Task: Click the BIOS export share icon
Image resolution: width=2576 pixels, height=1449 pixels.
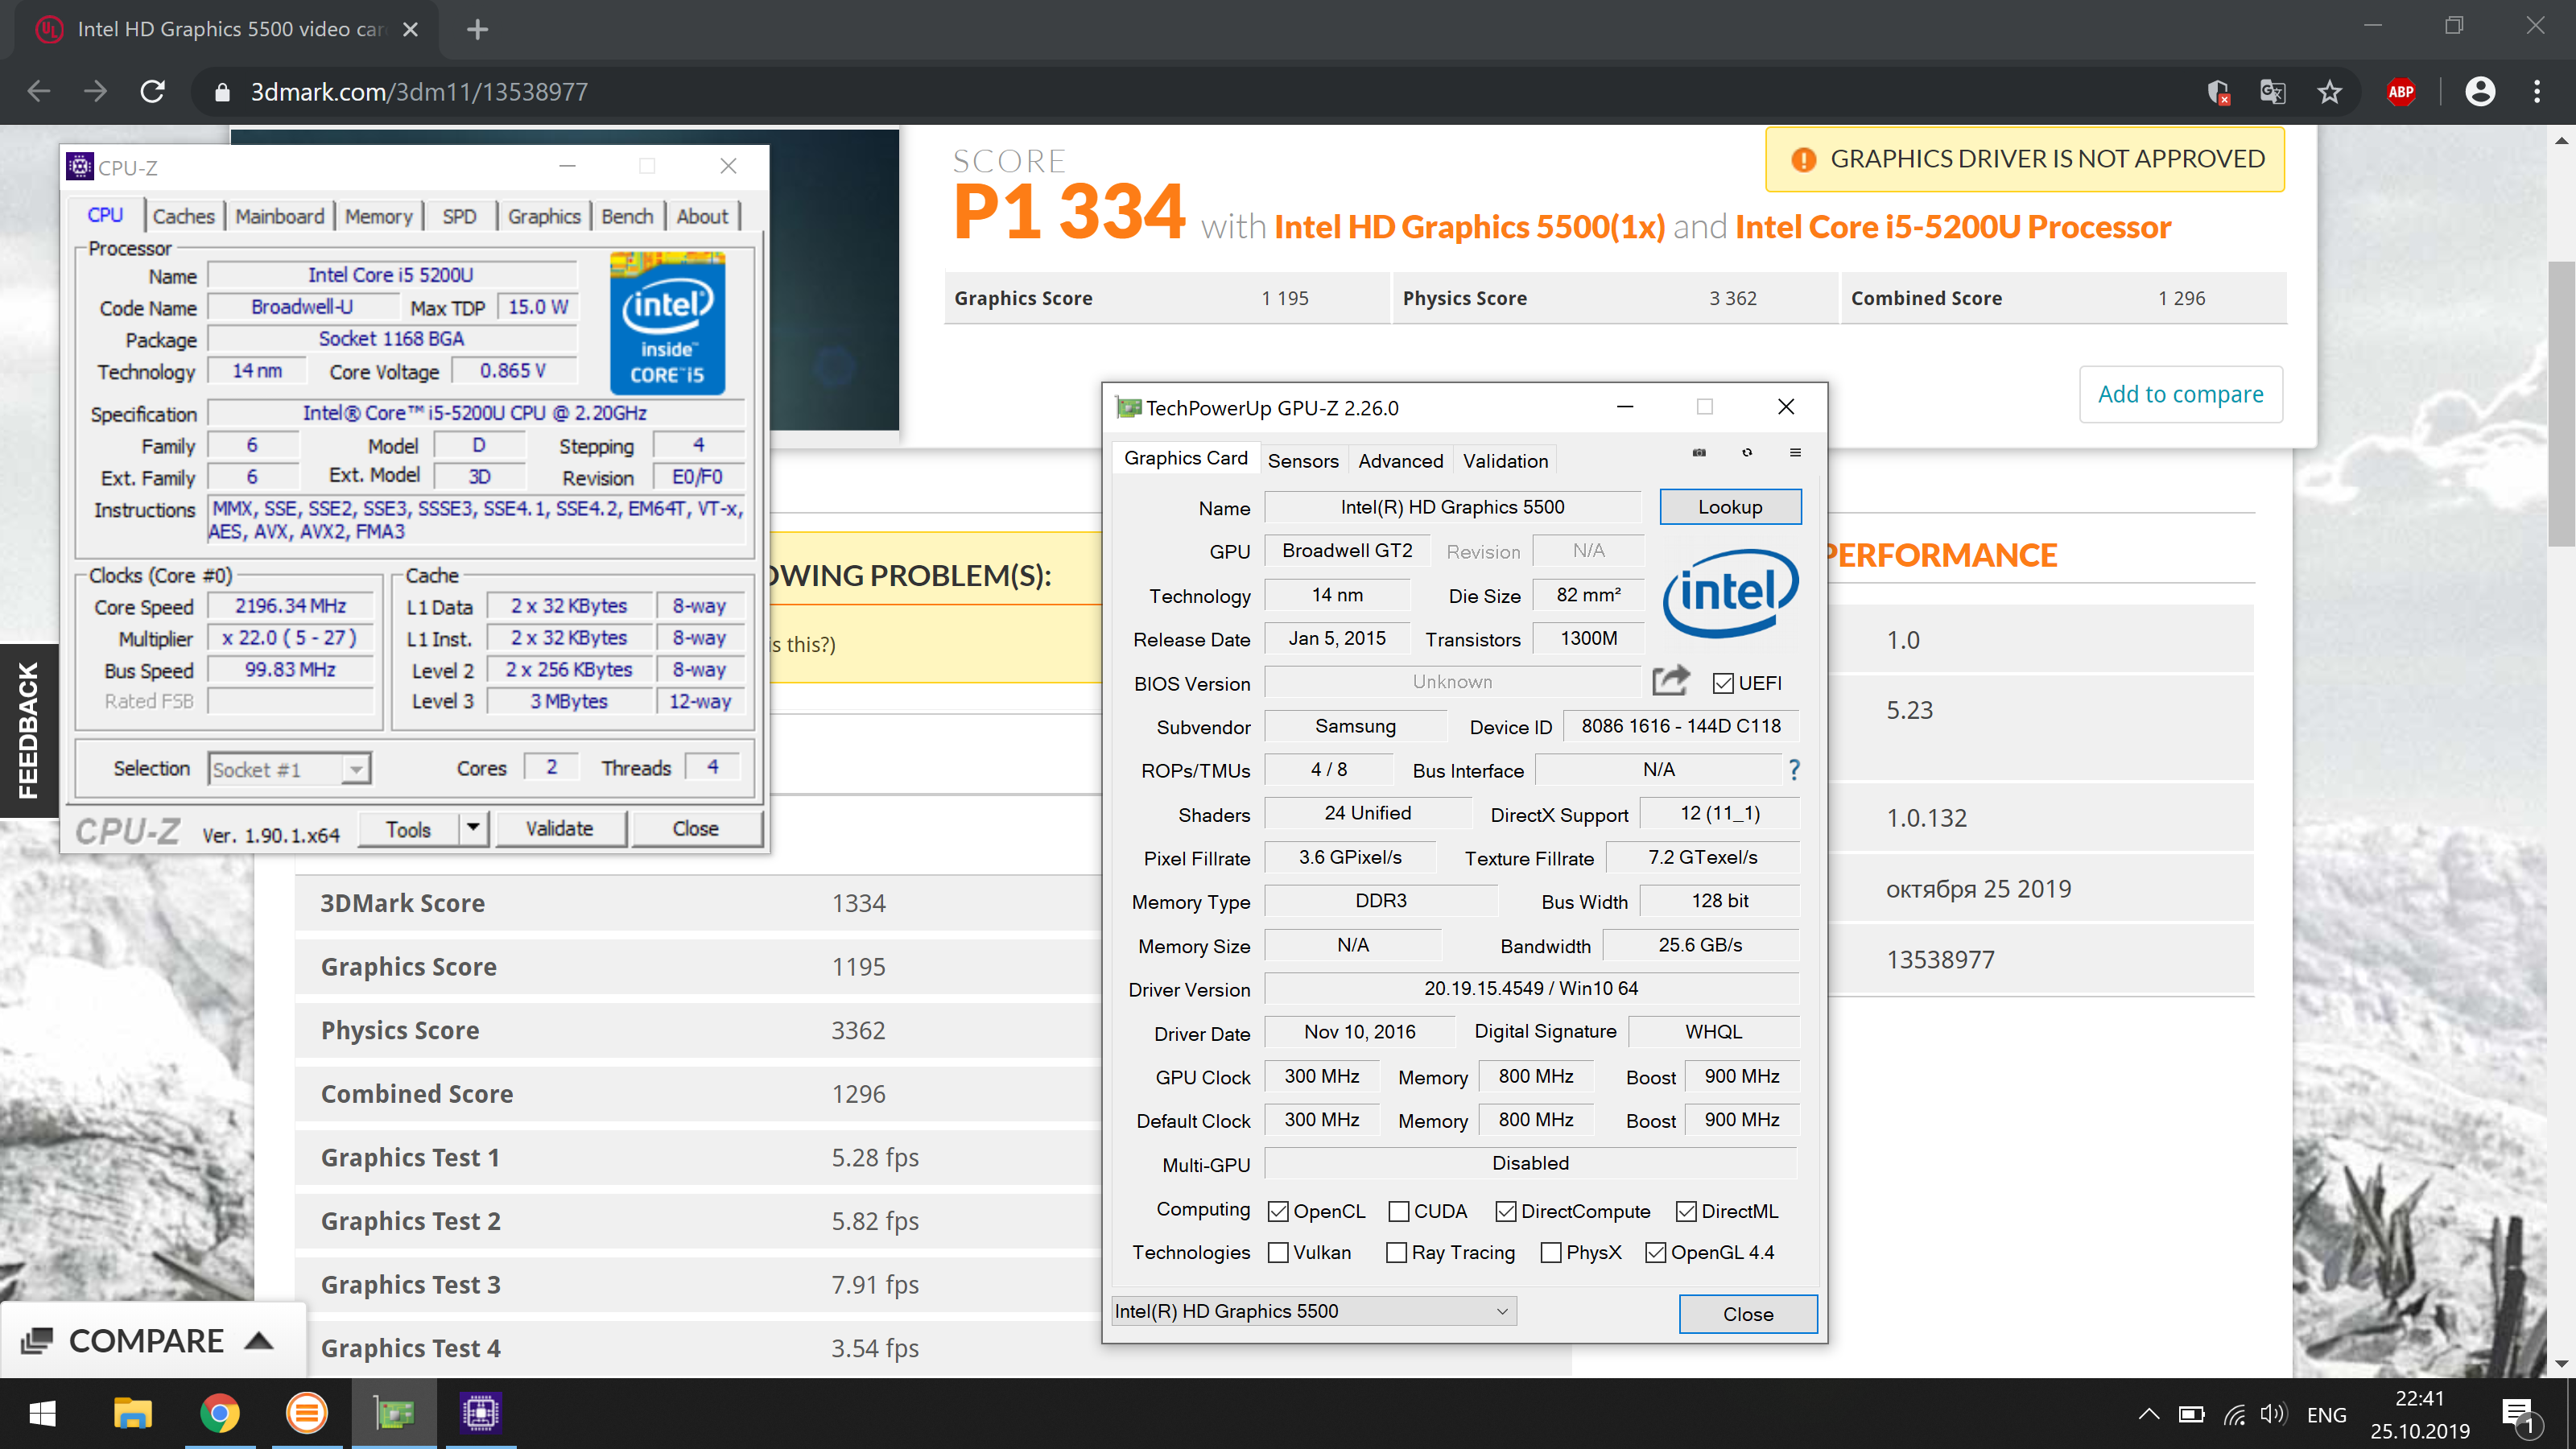Action: 1671,681
